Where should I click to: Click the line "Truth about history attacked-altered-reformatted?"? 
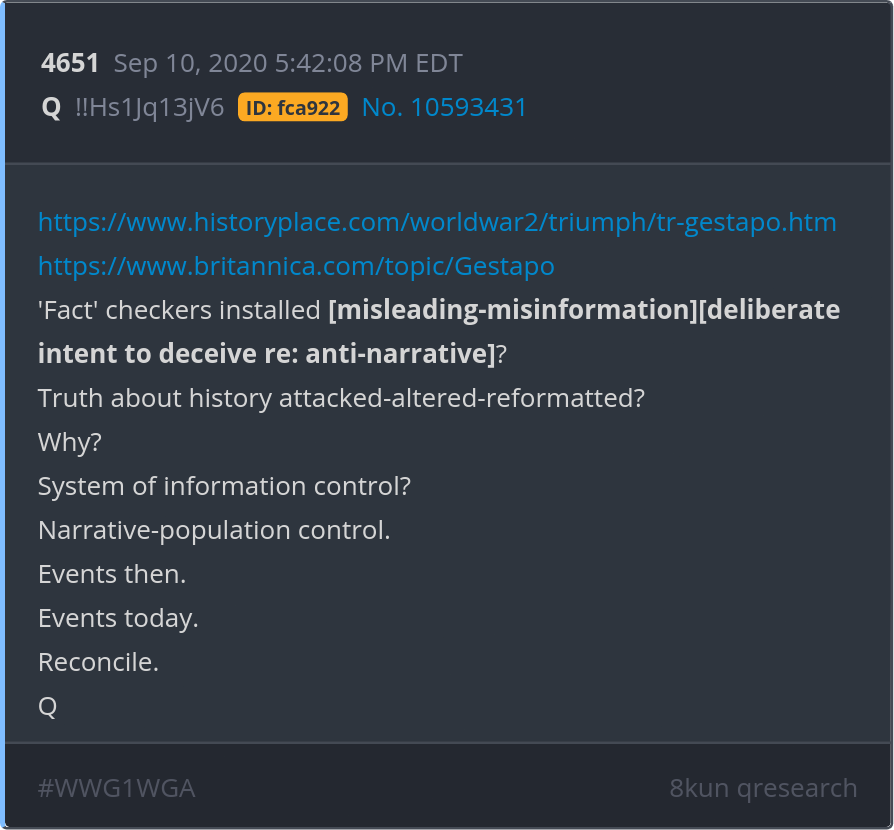tap(341, 398)
